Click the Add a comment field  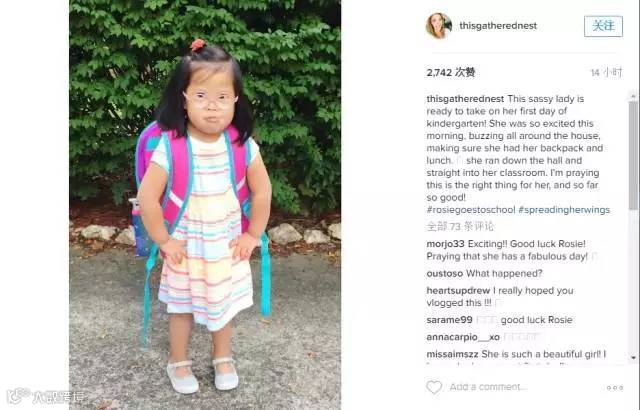tap(488, 387)
